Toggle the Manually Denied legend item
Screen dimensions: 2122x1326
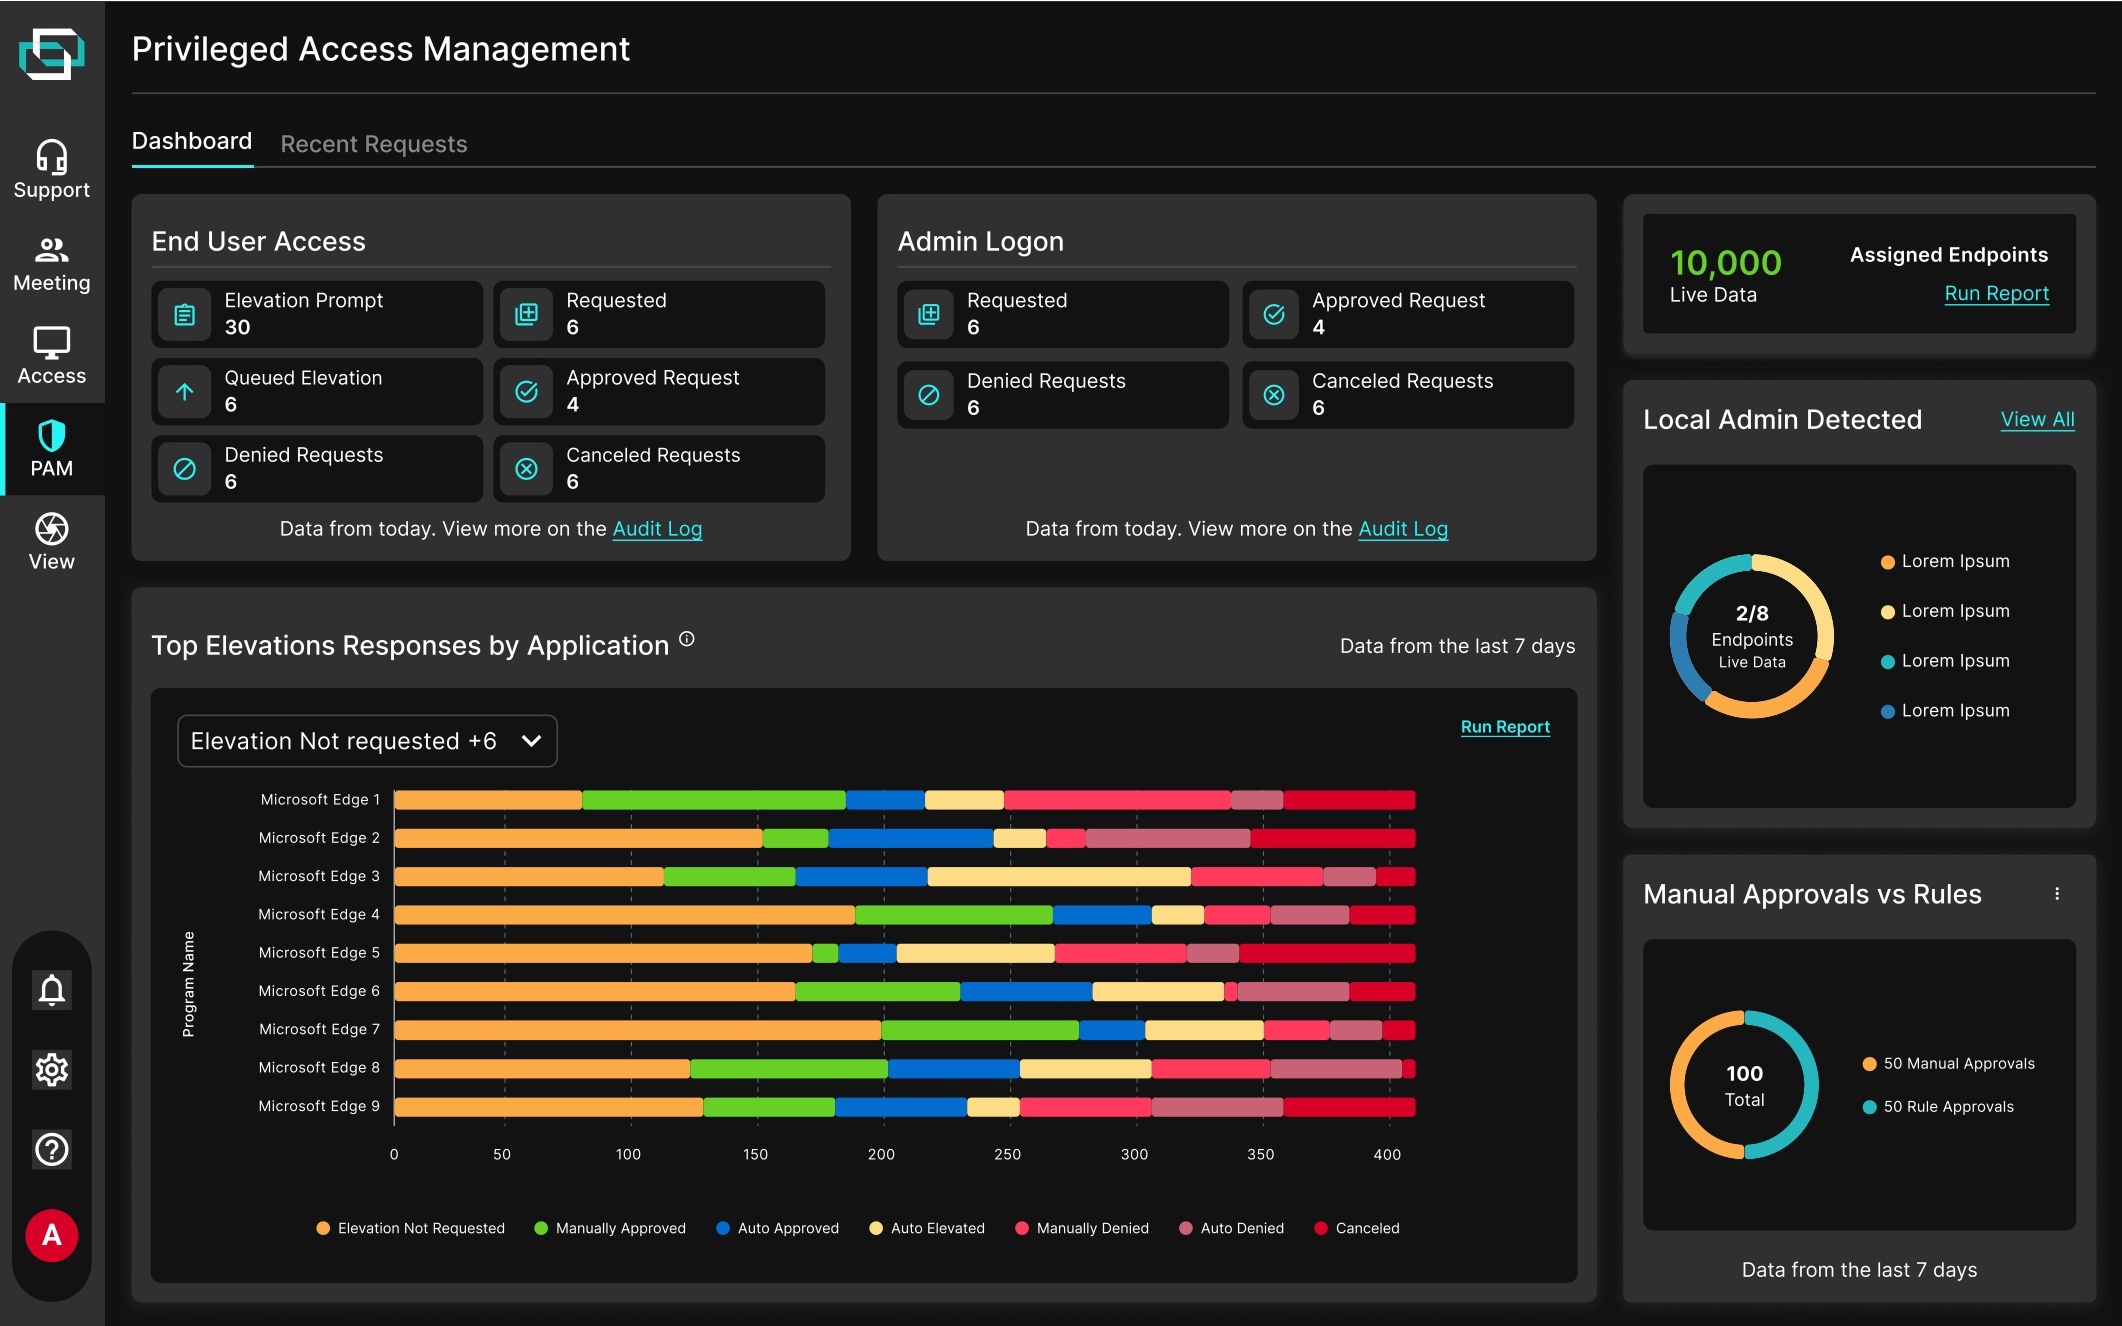point(1082,1228)
